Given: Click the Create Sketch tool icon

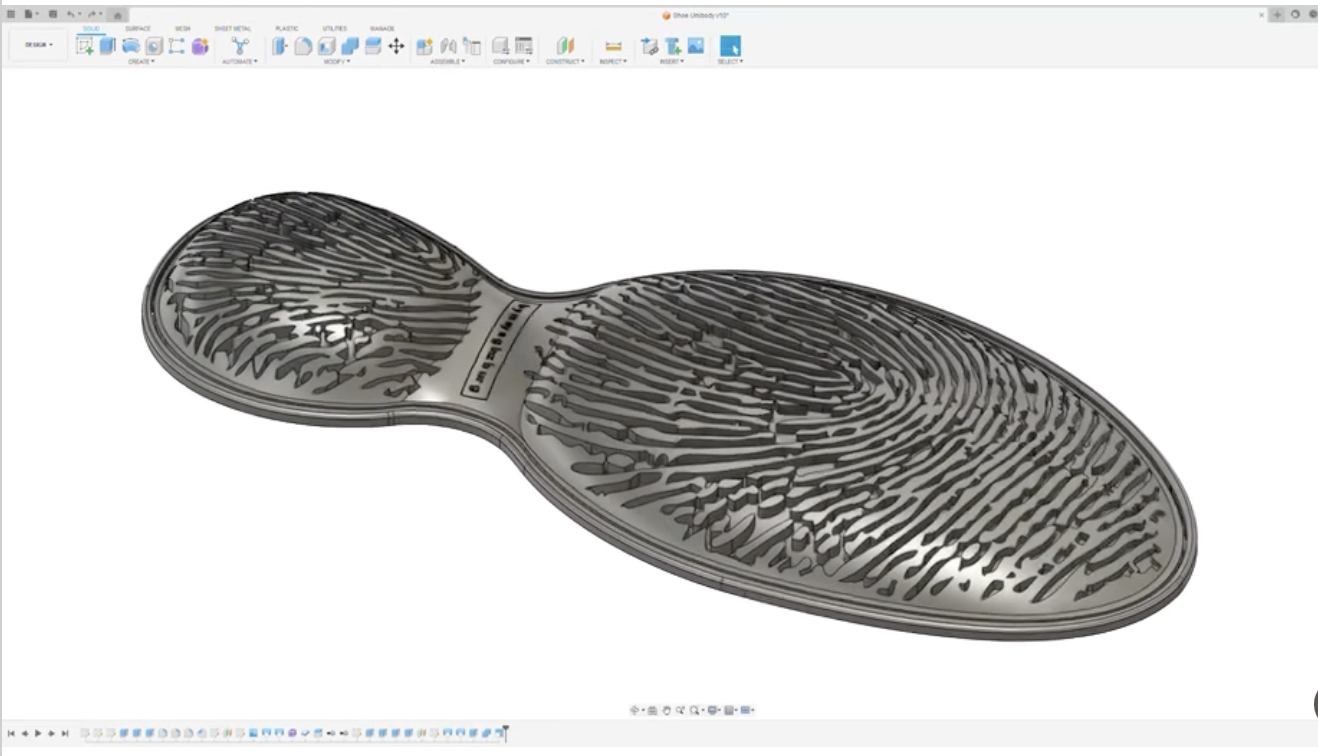Looking at the screenshot, I should coord(85,46).
